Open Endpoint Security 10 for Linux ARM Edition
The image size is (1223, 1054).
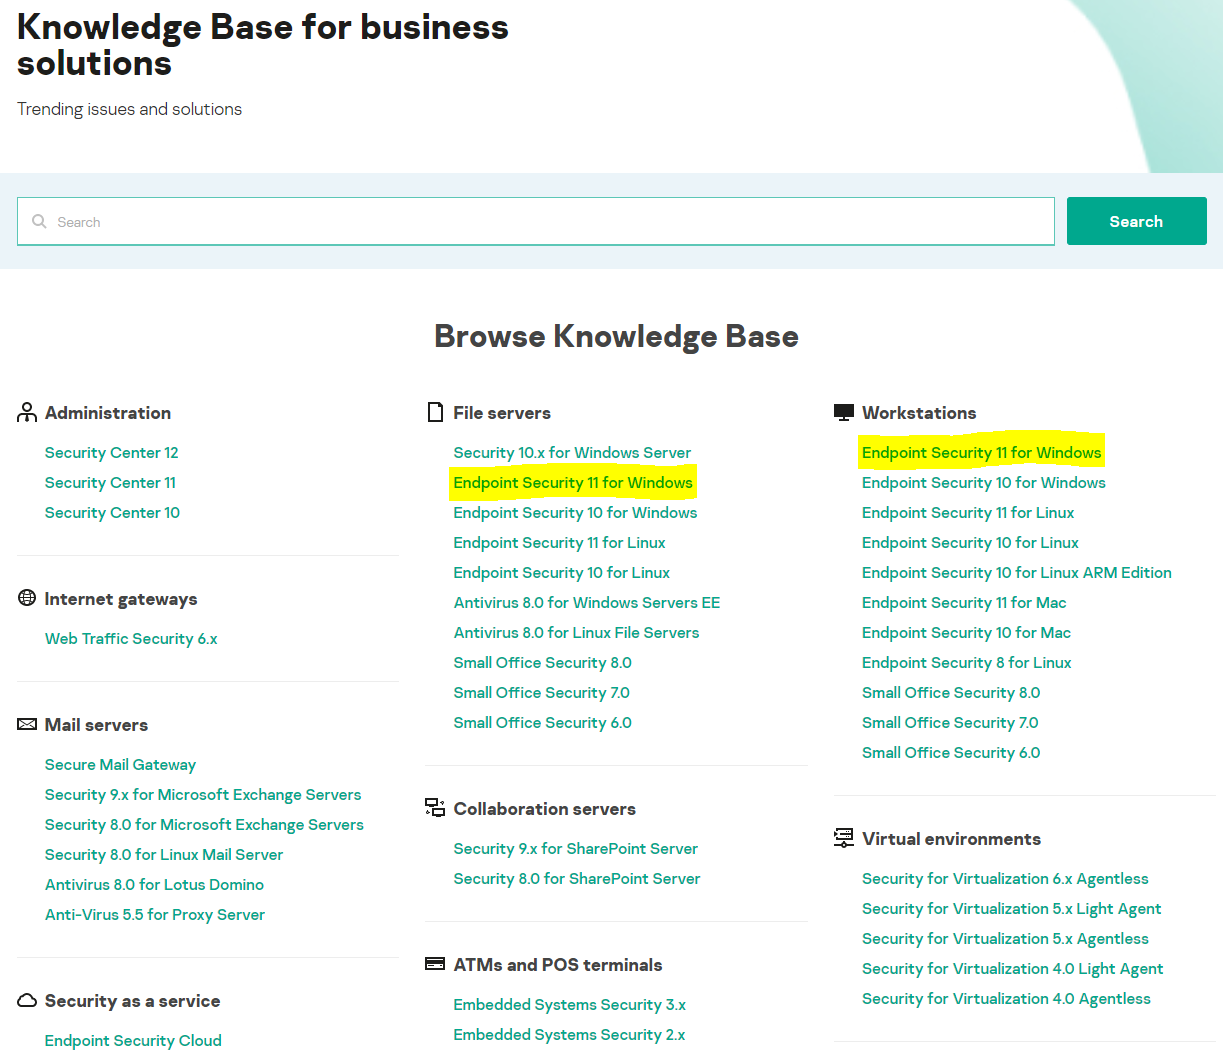click(1017, 573)
